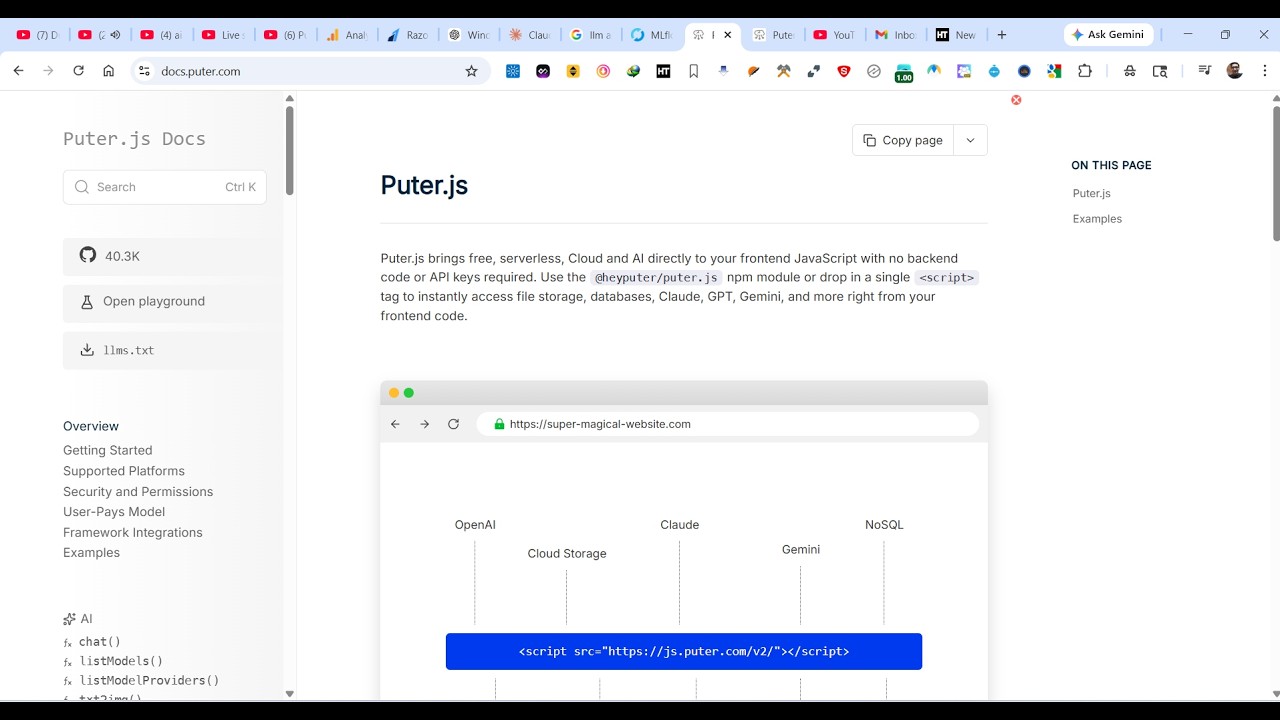
Task: Switch to the MLflow tab
Action: [x=651, y=34]
